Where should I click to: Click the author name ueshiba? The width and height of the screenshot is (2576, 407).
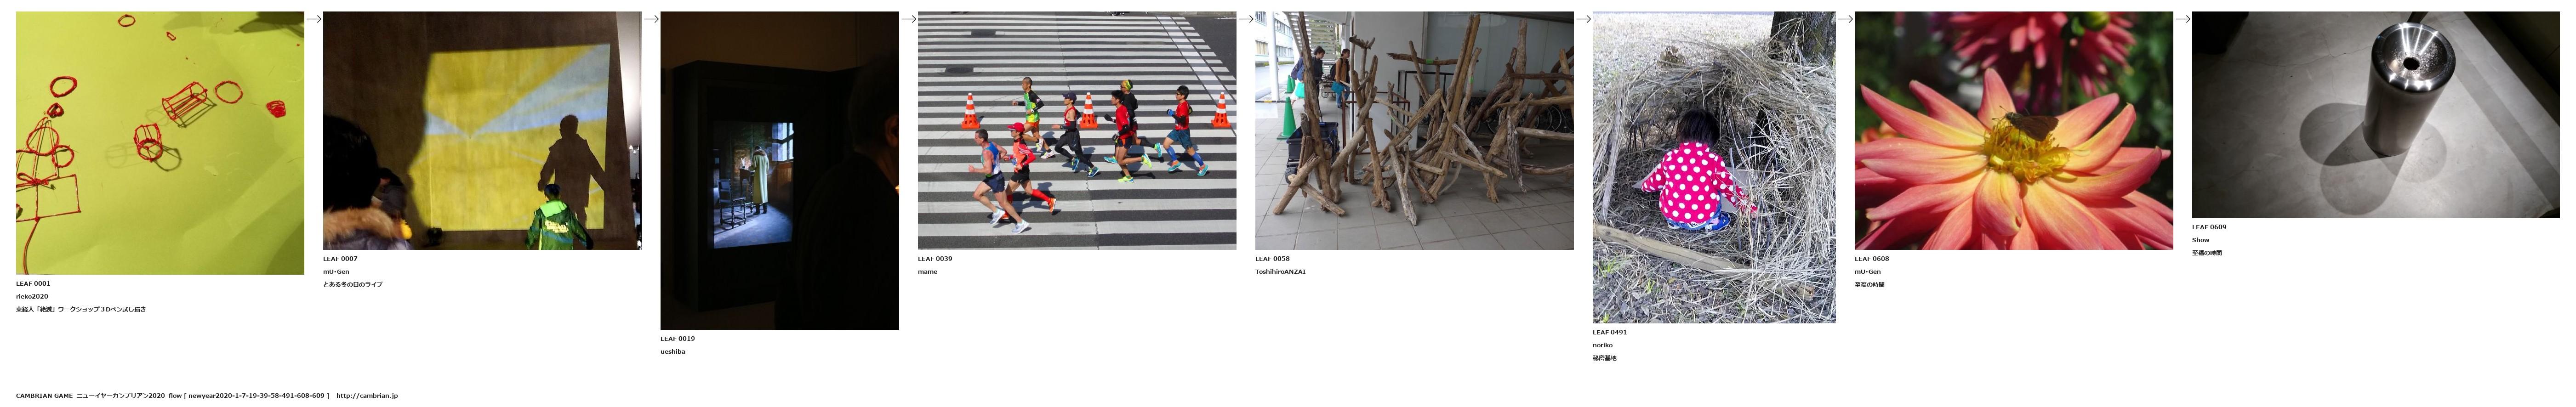click(673, 352)
